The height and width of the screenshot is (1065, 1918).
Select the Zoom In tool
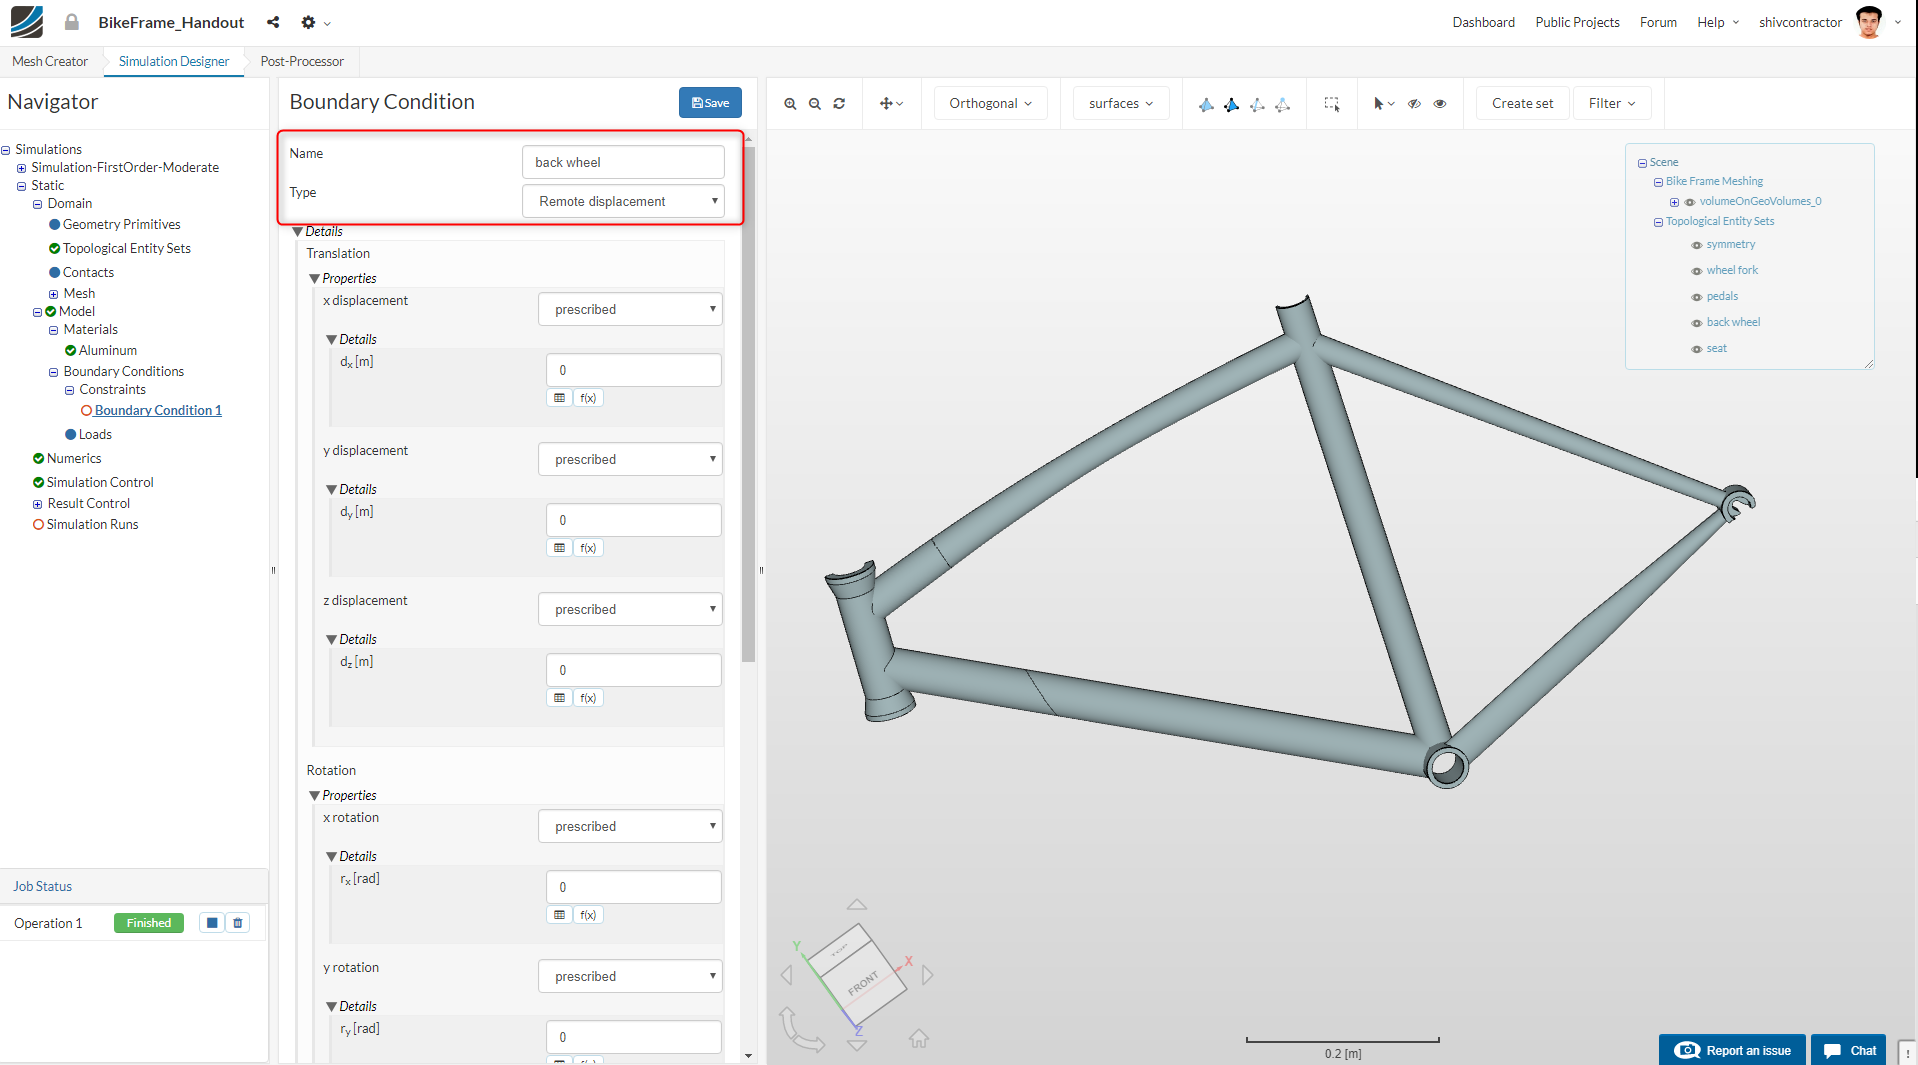pyautogui.click(x=790, y=103)
